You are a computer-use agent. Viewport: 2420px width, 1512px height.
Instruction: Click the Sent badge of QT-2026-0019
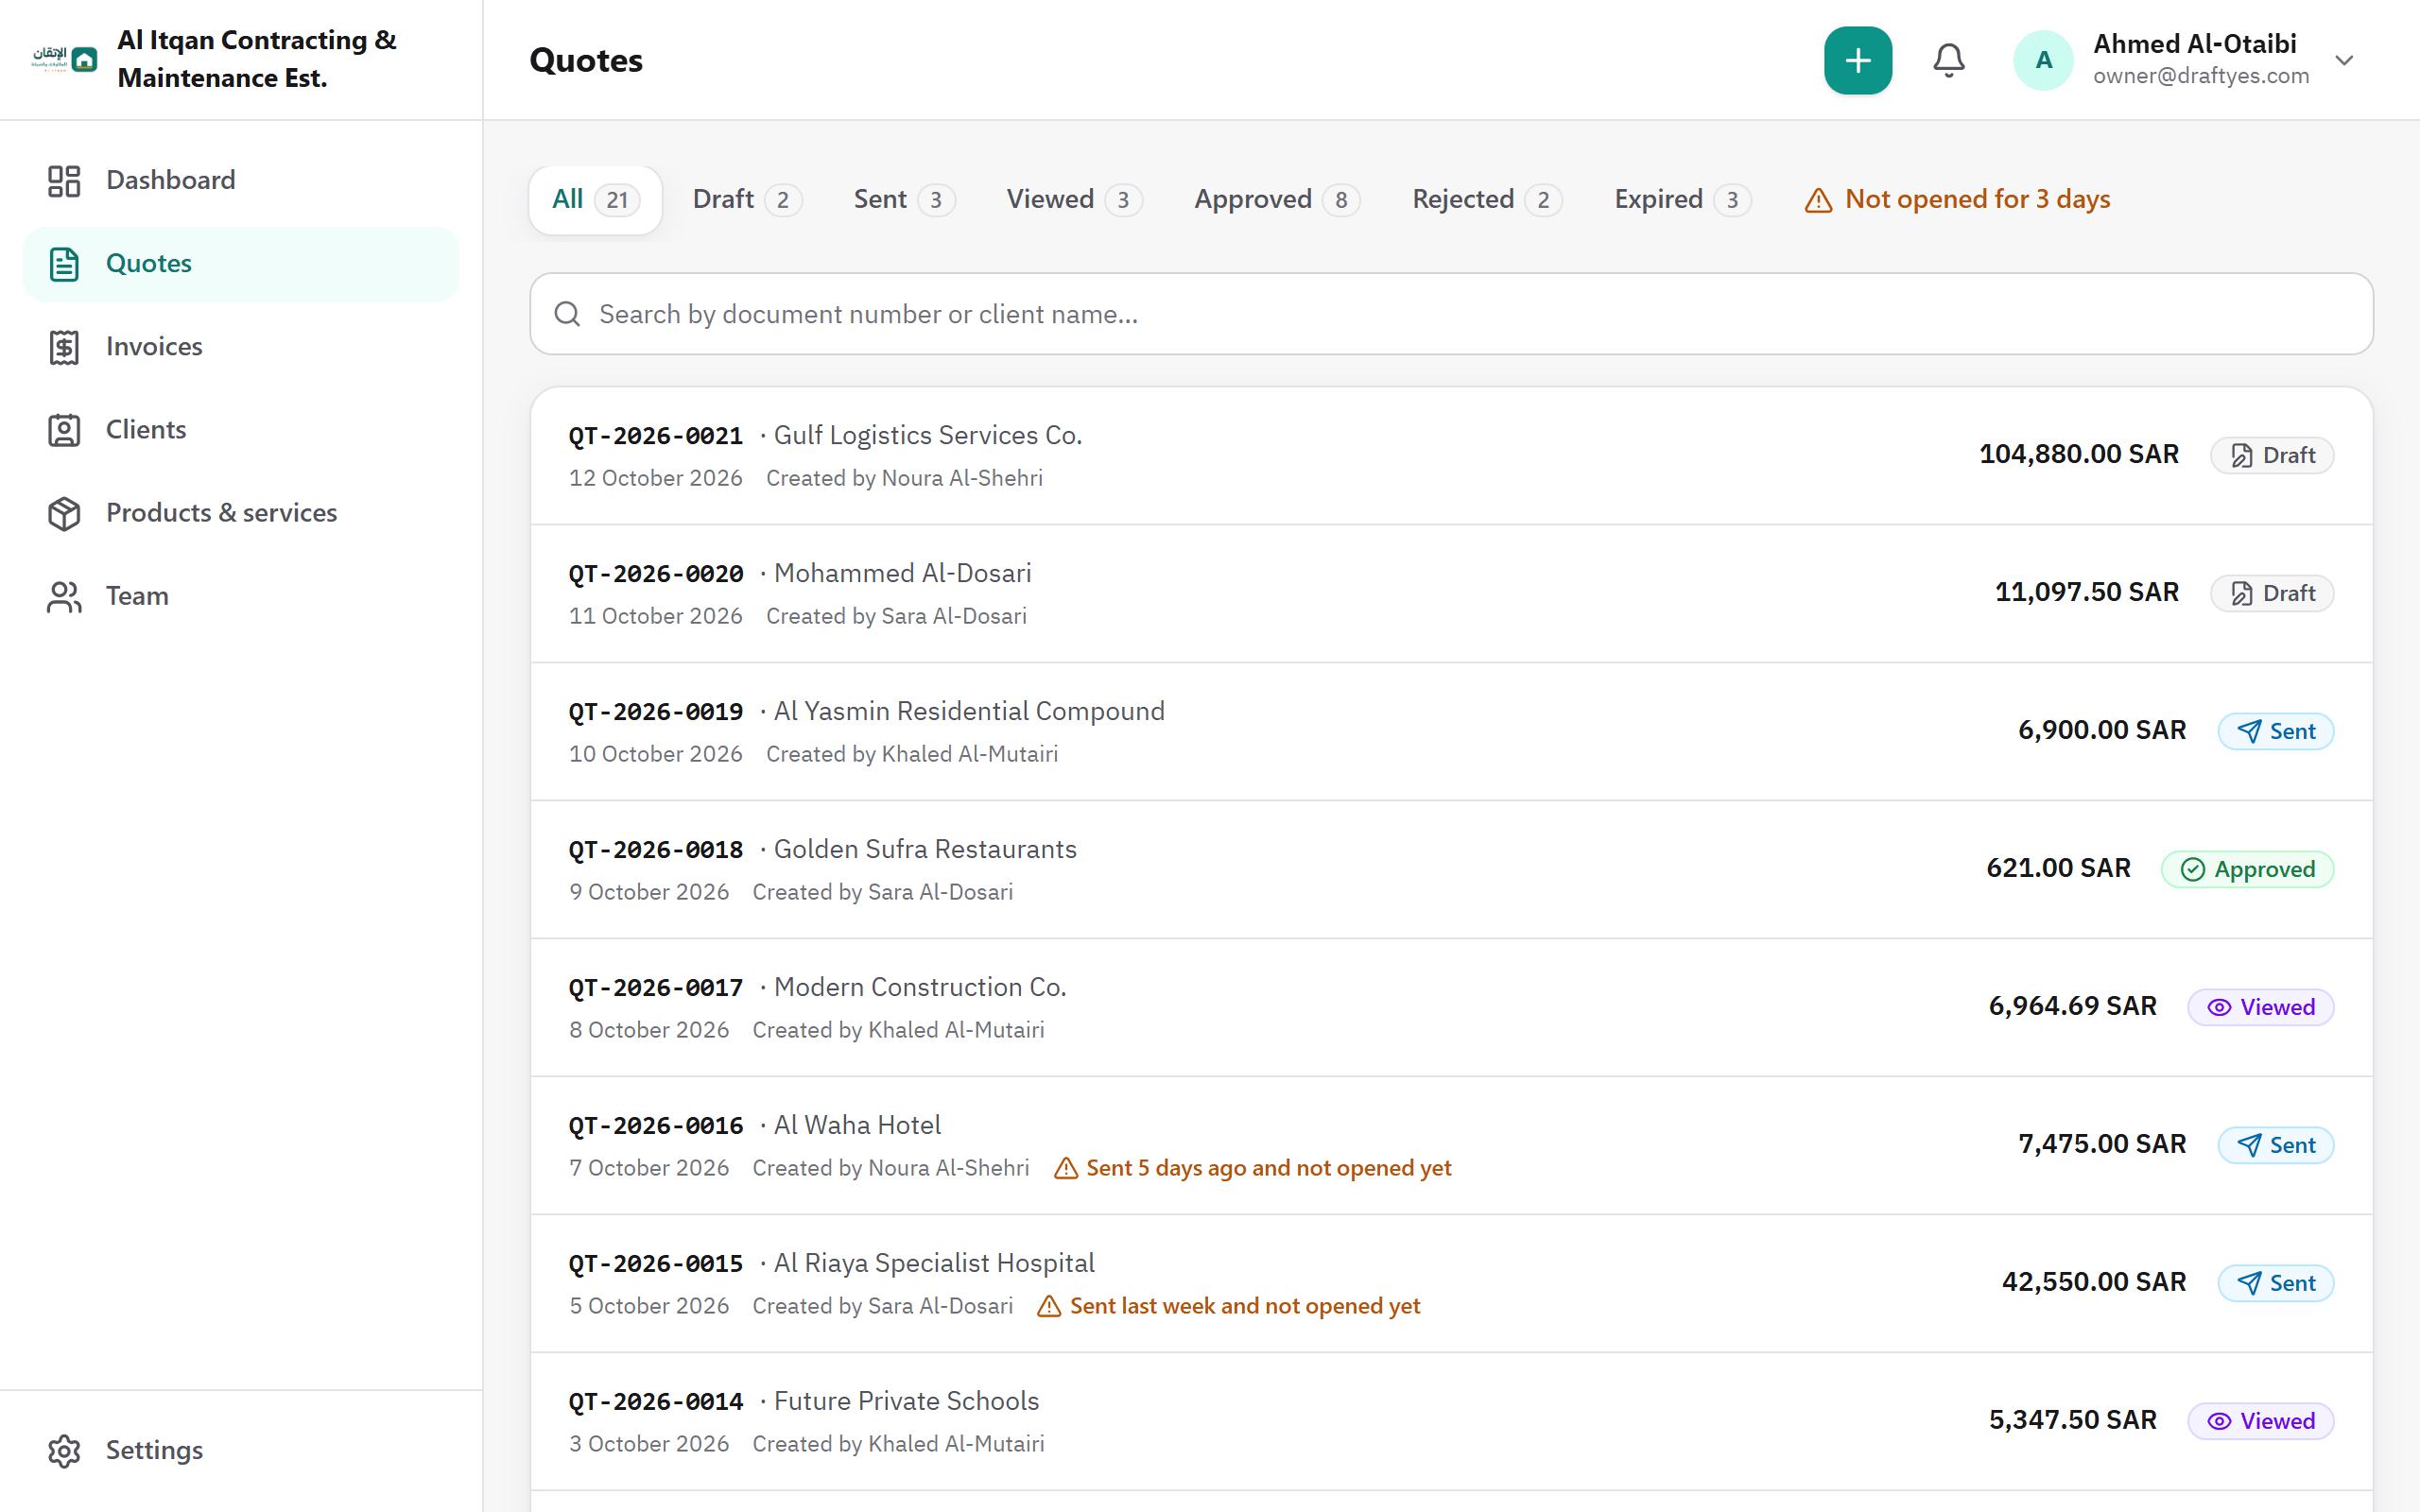coord(2276,731)
